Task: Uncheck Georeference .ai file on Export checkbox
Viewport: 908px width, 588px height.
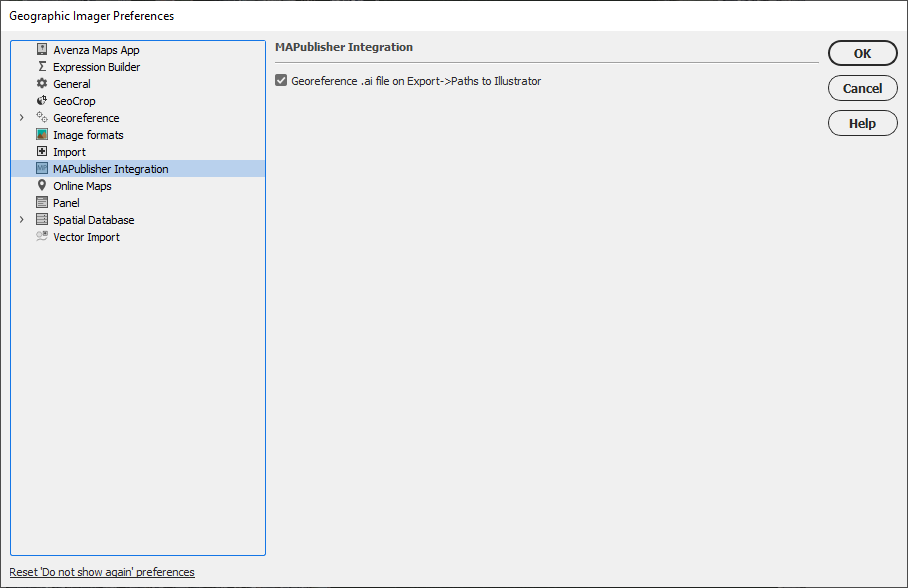Action: click(x=281, y=81)
